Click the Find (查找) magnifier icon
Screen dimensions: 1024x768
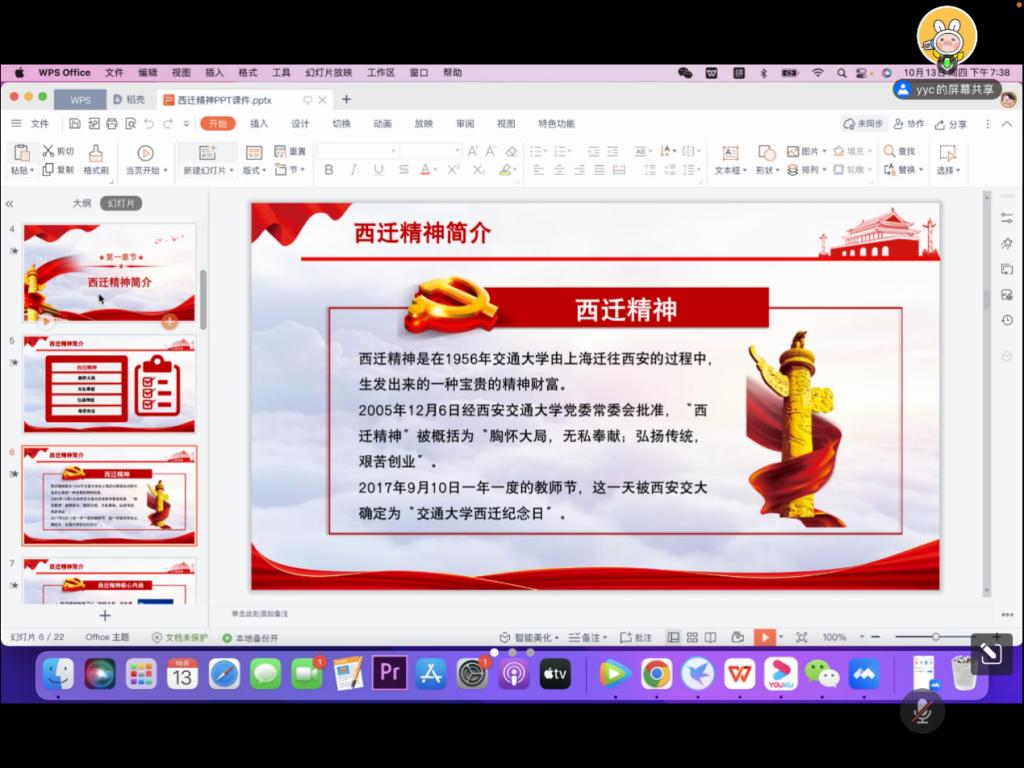coord(889,151)
